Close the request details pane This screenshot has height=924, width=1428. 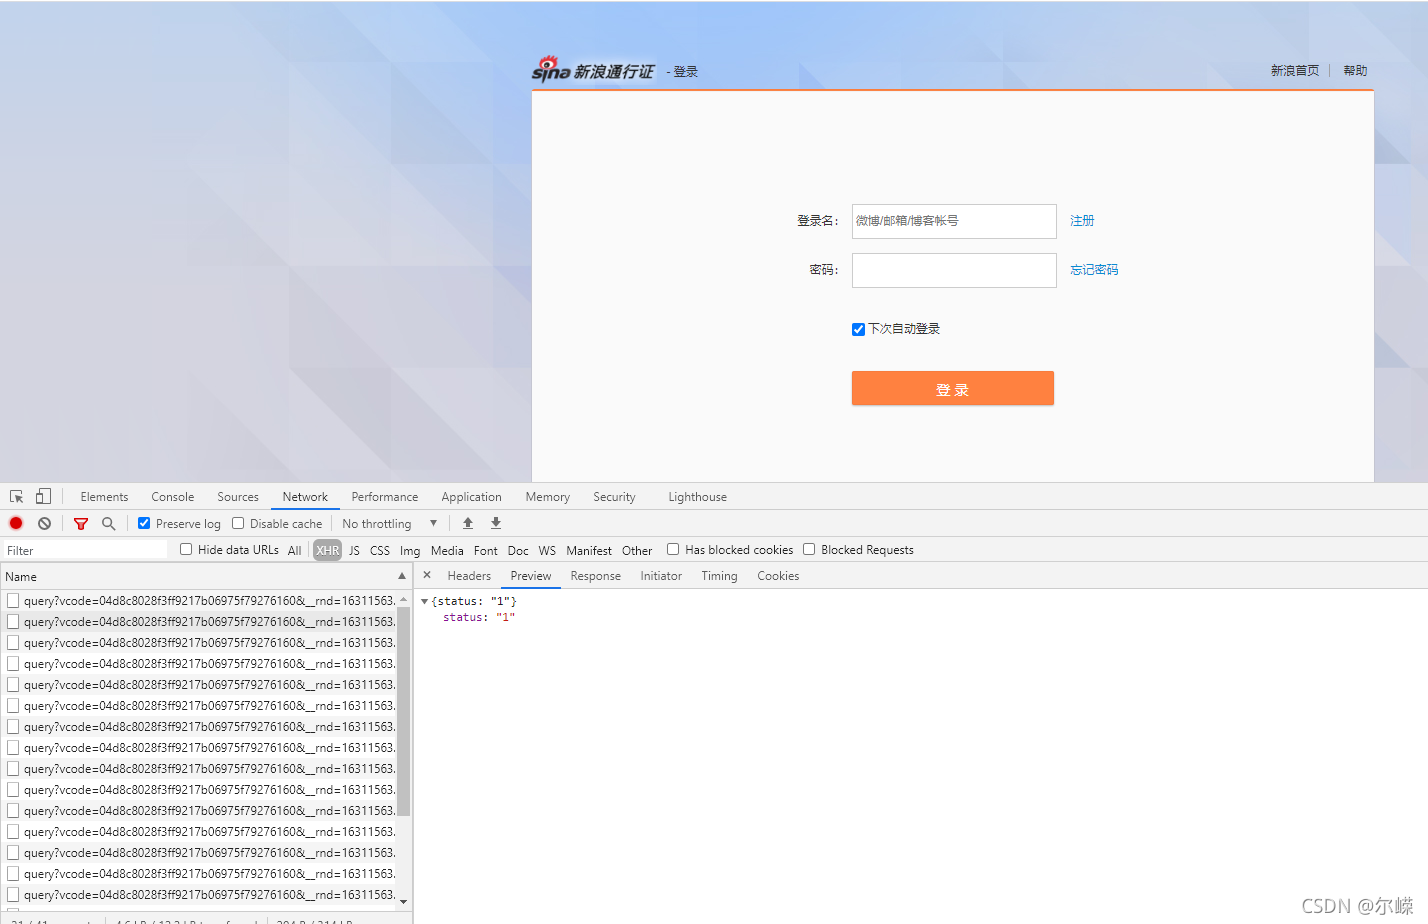(x=427, y=575)
